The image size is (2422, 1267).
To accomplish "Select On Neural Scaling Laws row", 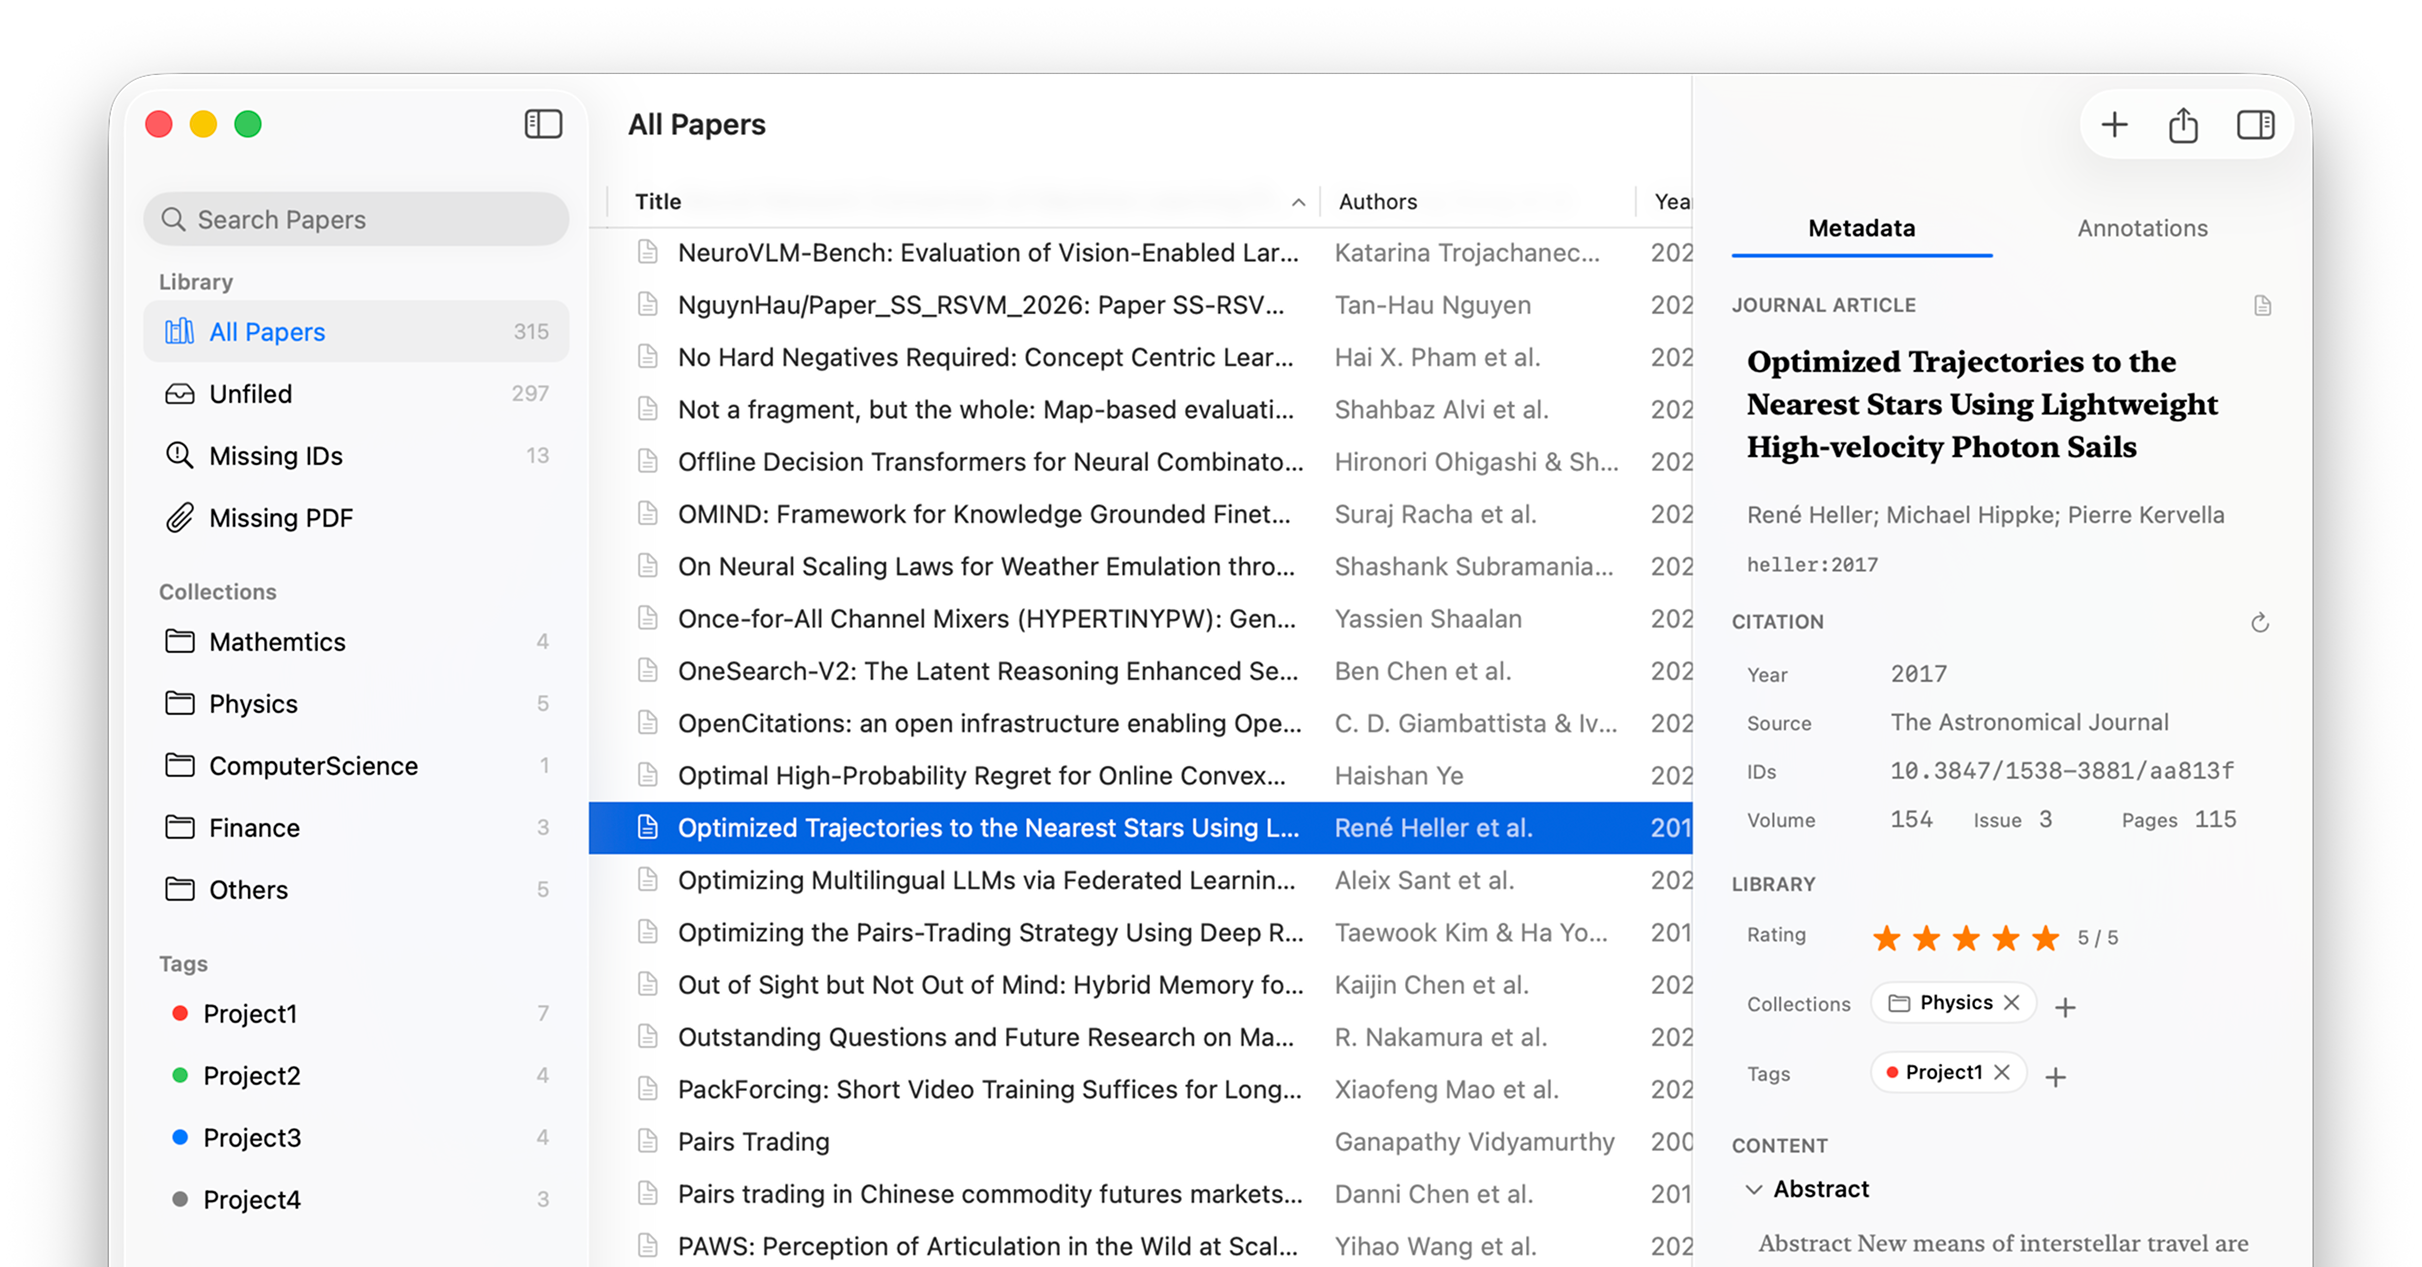I will tap(1140, 566).
